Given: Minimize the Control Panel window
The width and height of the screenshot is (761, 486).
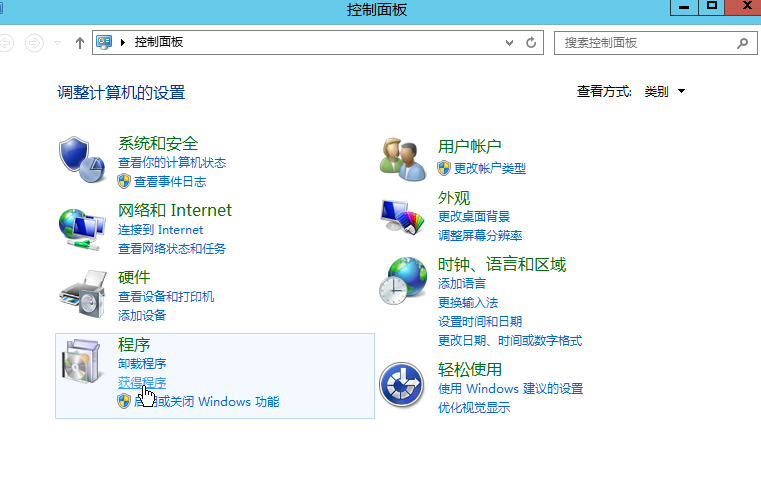Looking at the screenshot, I should 684,7.
